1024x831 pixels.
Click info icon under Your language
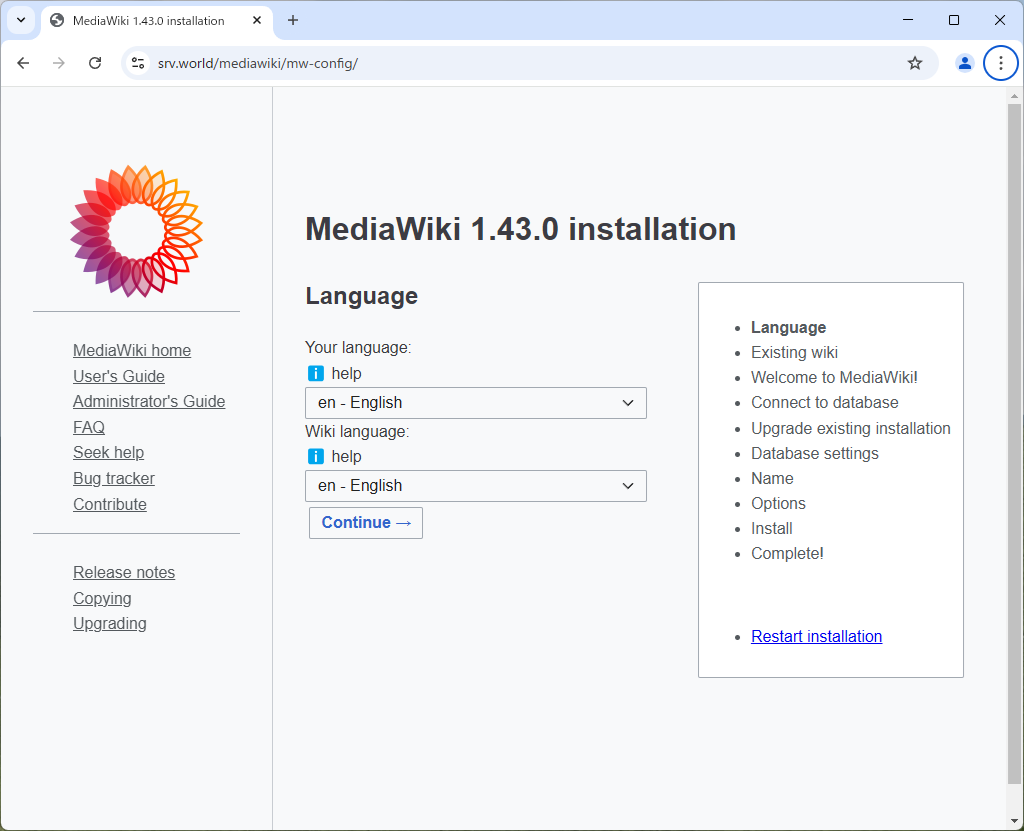point(315,374)
